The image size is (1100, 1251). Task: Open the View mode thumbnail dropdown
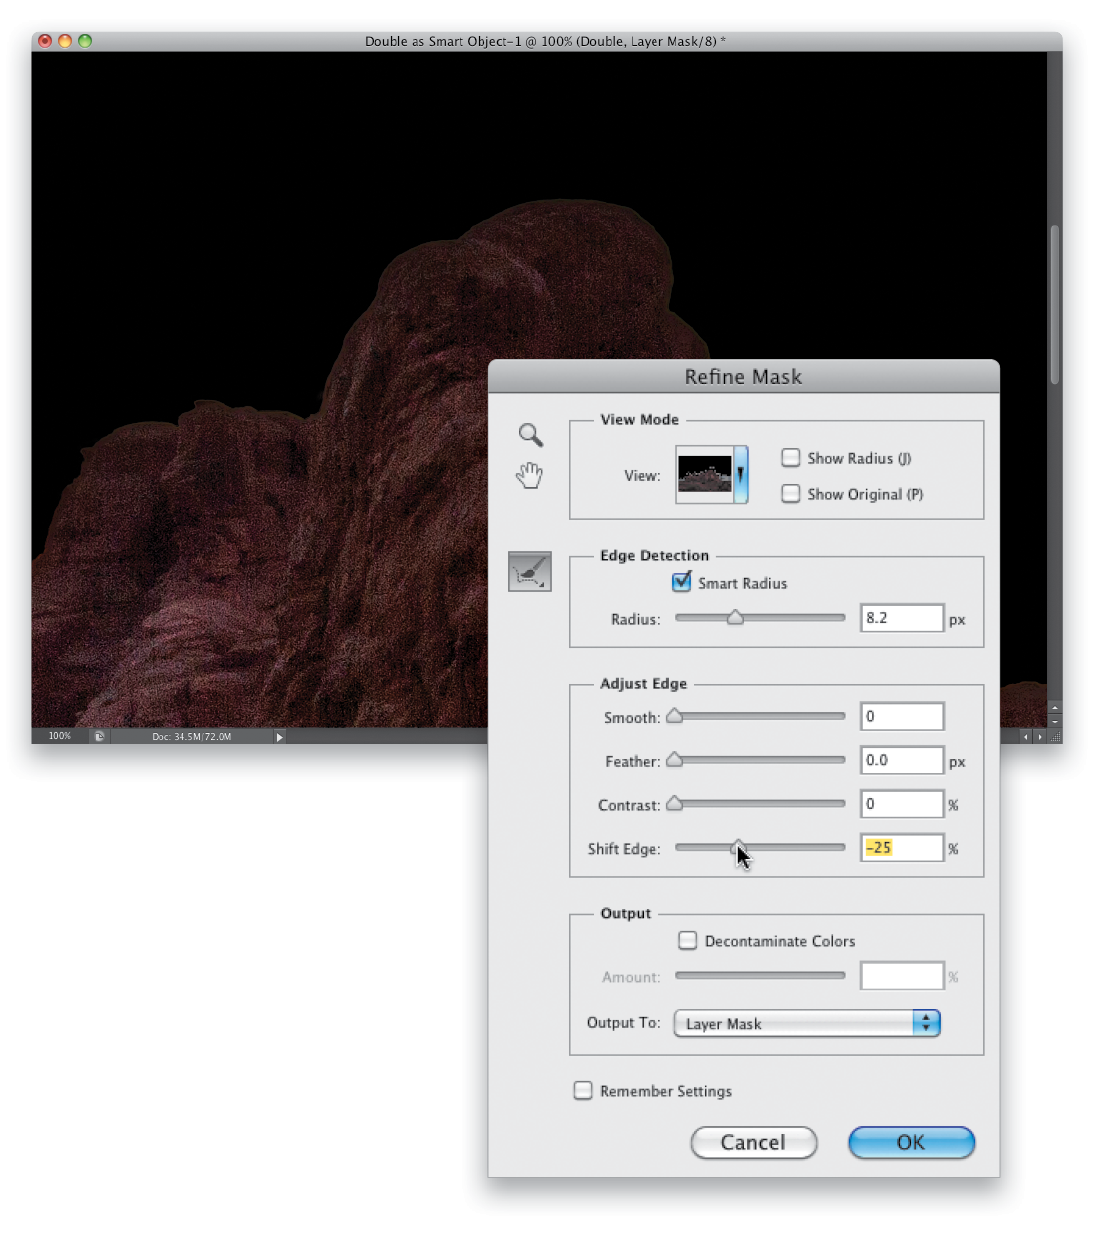[x=712, y=474]
